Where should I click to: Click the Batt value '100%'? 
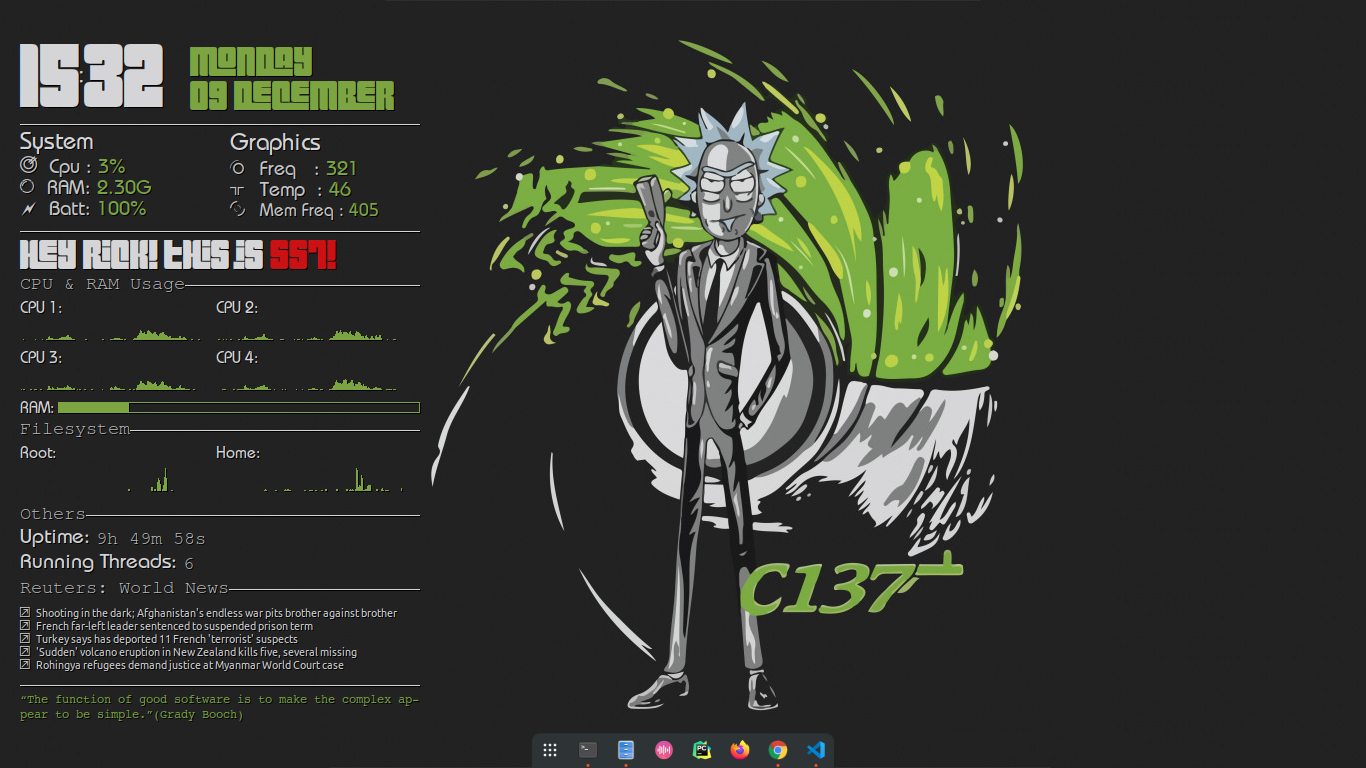(x=122, y=208)
